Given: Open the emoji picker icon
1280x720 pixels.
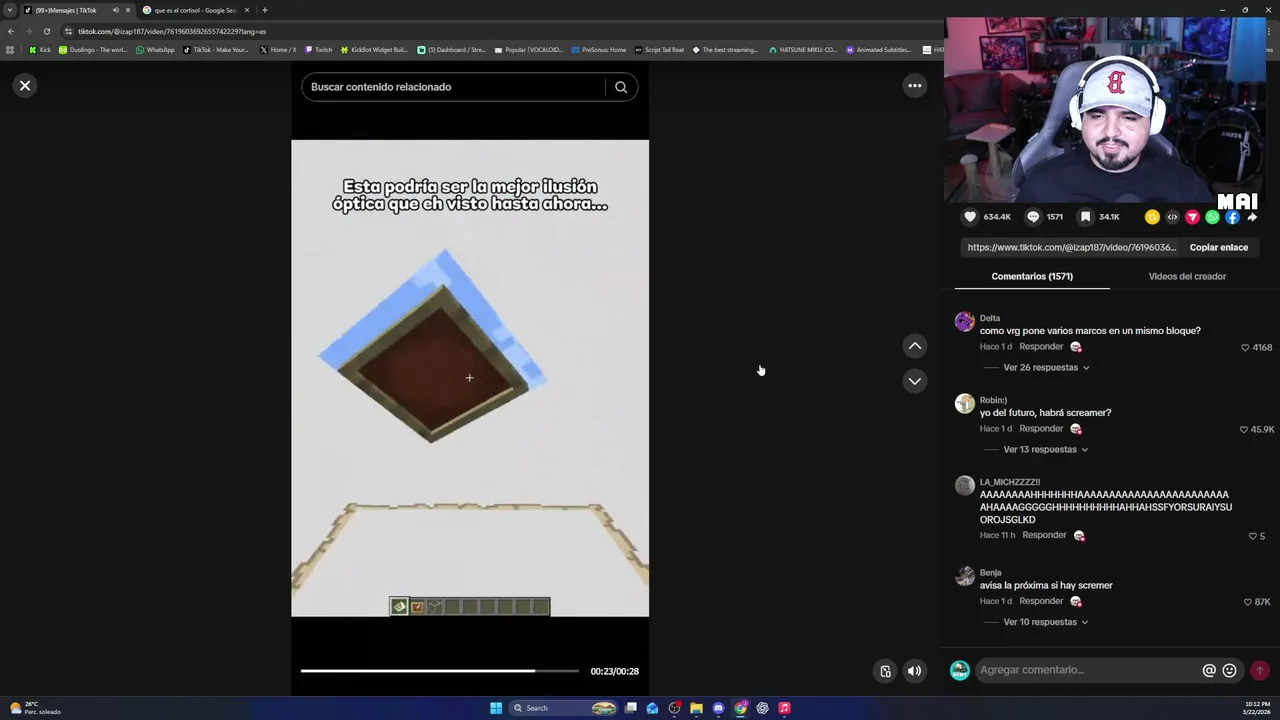Looking at the screenshot, I should click(x=1230, y=671).
